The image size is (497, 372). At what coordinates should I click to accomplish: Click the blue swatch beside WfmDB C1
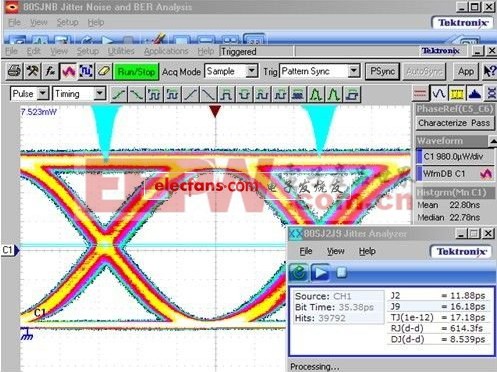coord(419,174)
